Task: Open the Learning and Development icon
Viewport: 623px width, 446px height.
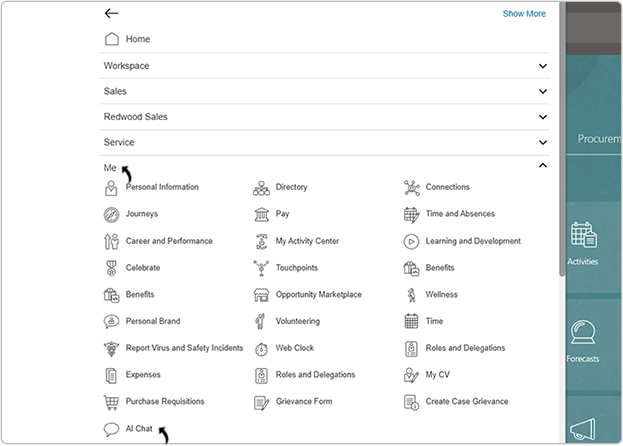Action: (x=411, y=241)
